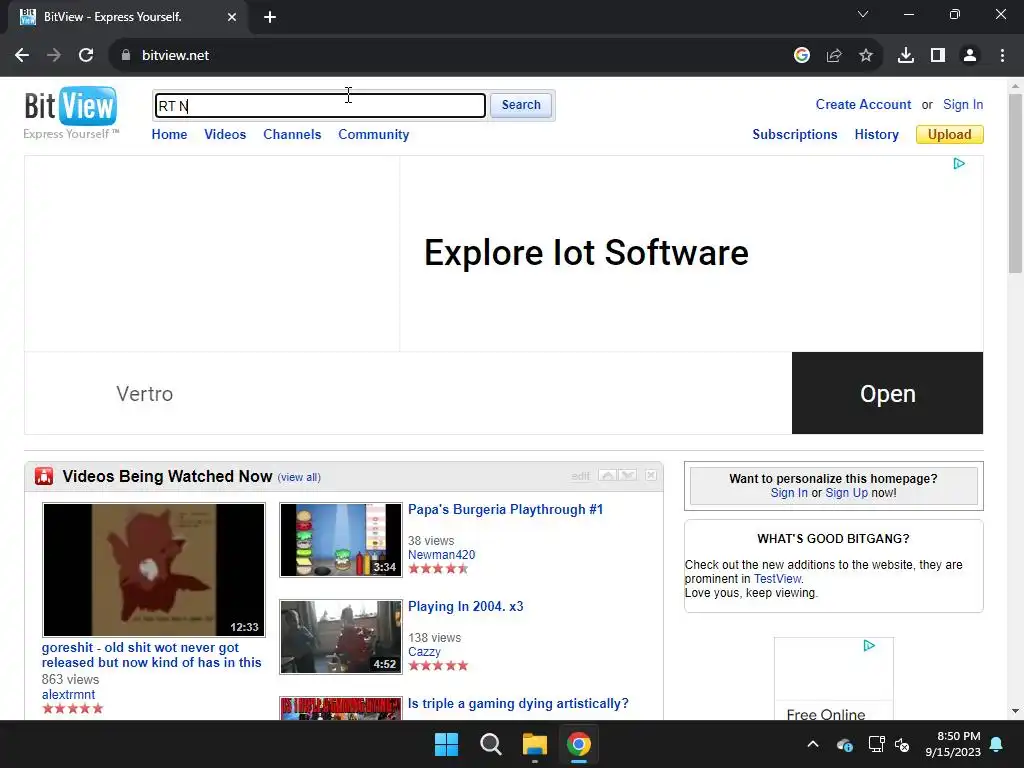Open the Windows Start menu
The image size is (1024, 768).
pyautogui.click(x=447, y=744)
